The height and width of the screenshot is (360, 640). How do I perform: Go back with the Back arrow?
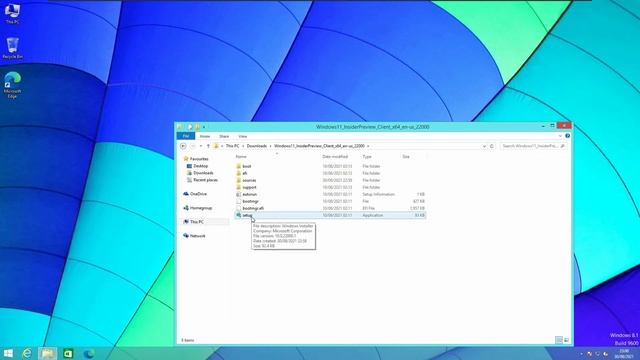pos(183,146)
